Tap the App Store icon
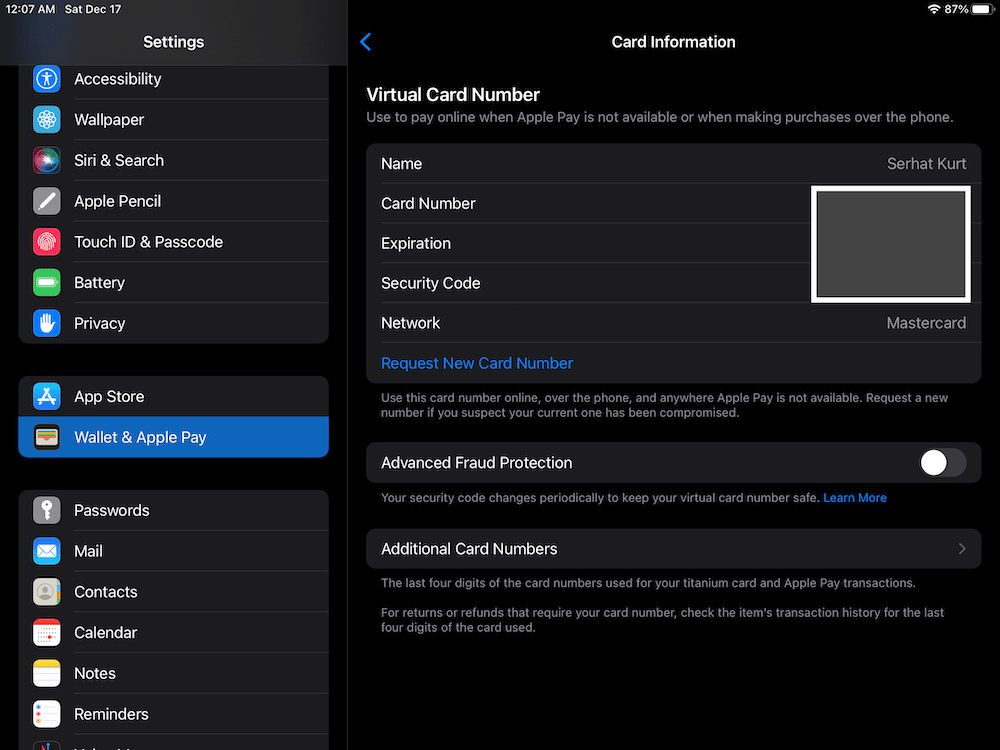The image size is (1000, 750). [47, 397]
